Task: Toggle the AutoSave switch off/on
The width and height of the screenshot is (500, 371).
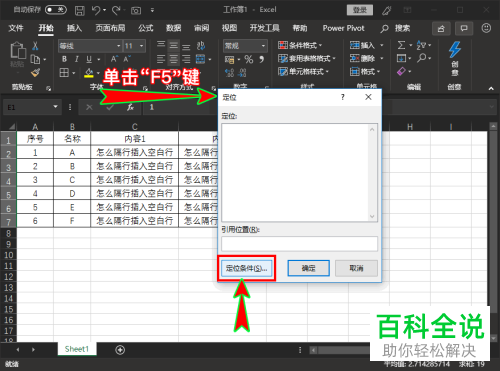Action: tap(56, 10)
